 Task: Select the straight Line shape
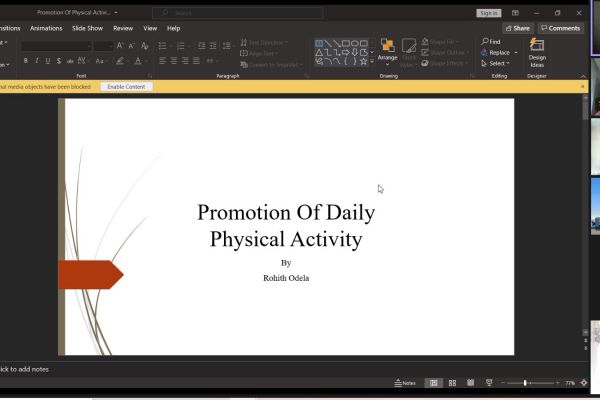328,43
